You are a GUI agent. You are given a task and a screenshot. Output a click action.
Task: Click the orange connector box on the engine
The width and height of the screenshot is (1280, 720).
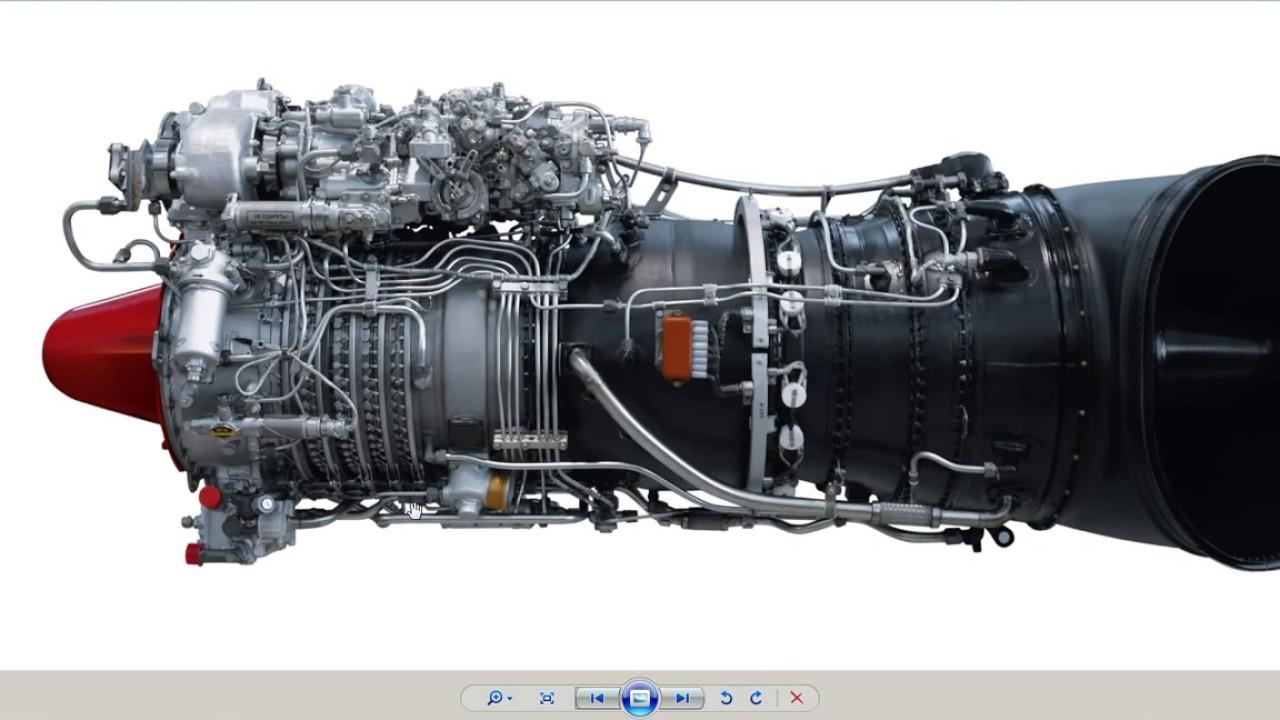[x=677, y=347]
